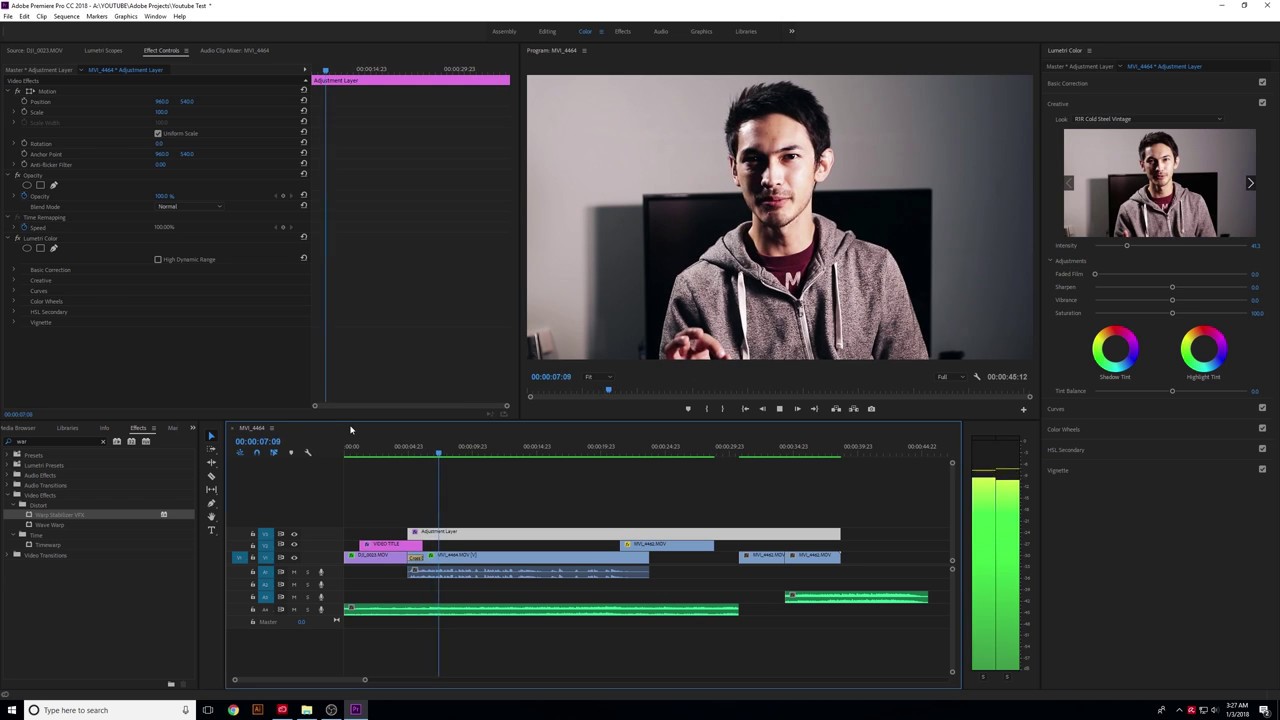Click Go to In point button
Image resolution: width=1280 pixels, height=720 pixels.
(x=745, y=409)
